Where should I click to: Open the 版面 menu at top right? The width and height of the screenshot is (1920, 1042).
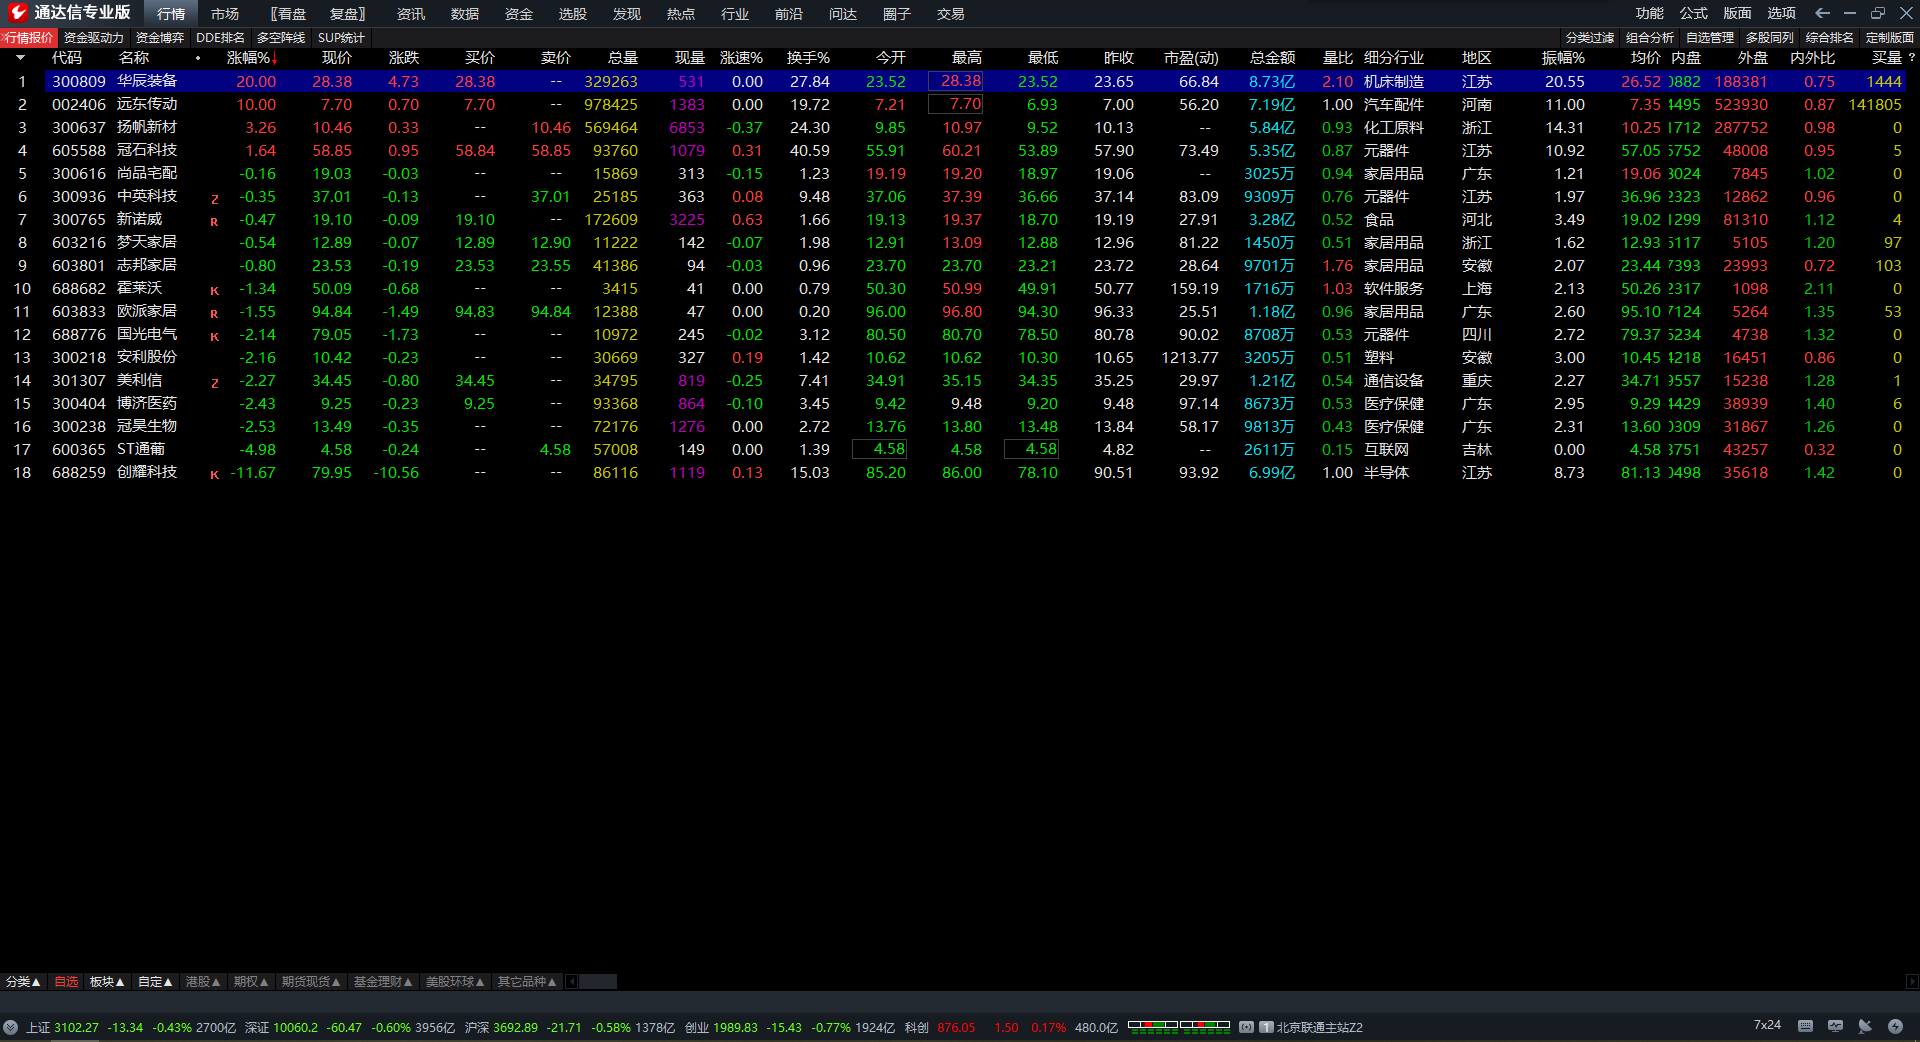pos(1738,13)
